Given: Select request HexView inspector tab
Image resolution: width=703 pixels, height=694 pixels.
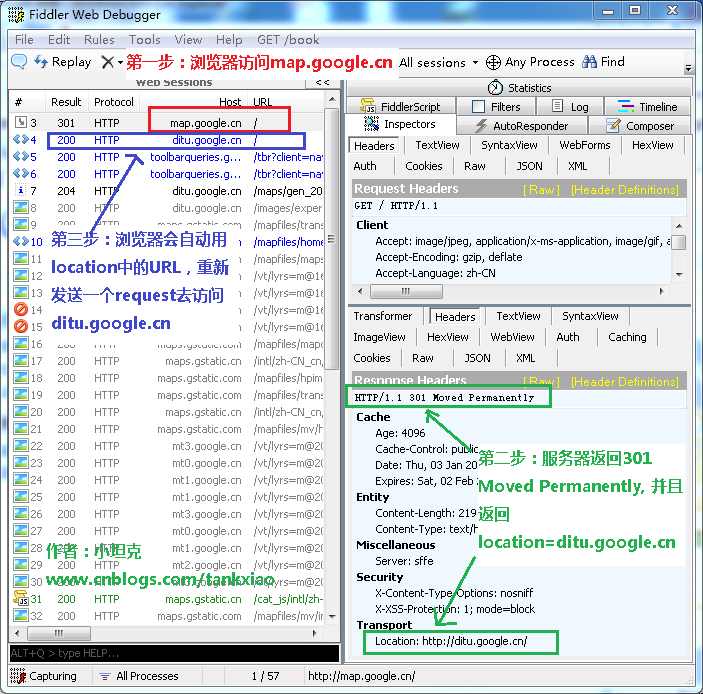Looking at the screenshot, I should [x=652, y=145].
